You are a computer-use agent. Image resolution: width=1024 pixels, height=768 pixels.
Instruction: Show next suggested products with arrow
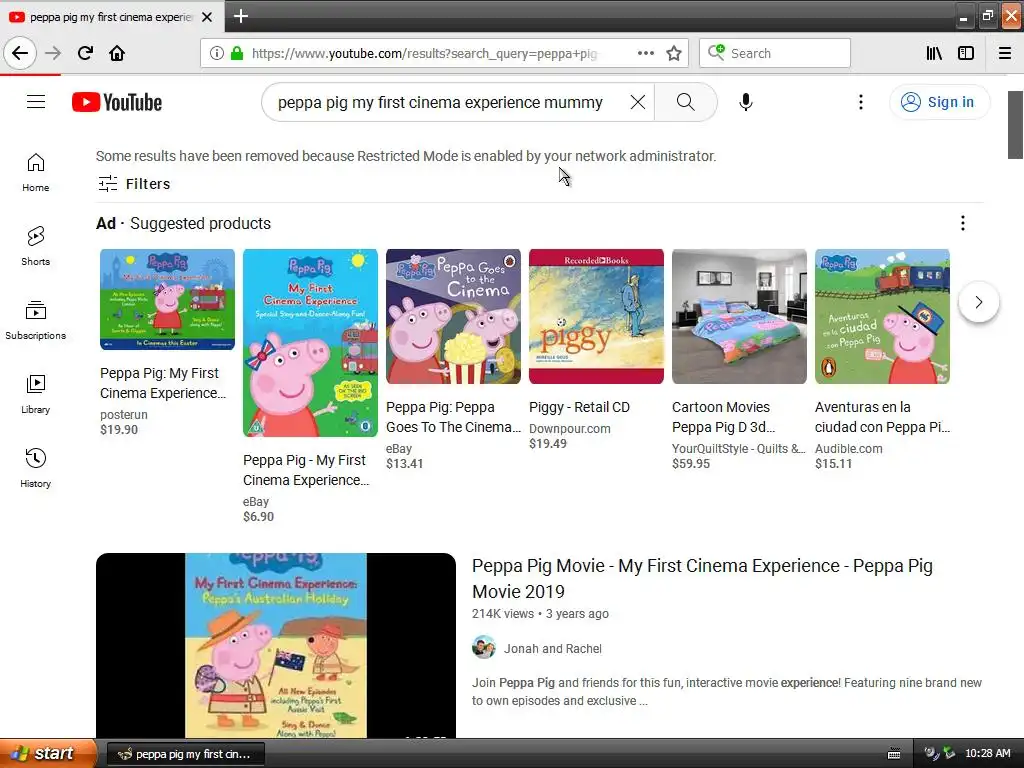978,302
